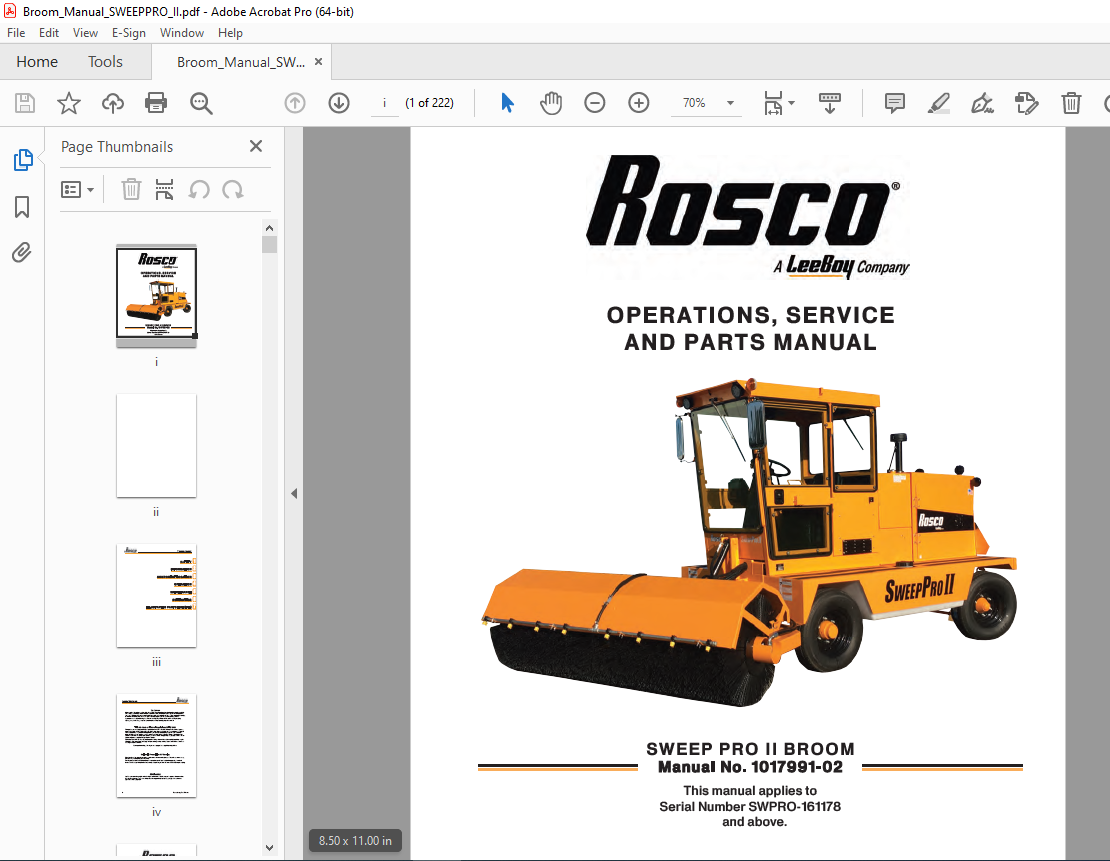Open the File menu
The height and width of the screenshot is (861, 1110).
pyautogui.click(x=16, y=33)
